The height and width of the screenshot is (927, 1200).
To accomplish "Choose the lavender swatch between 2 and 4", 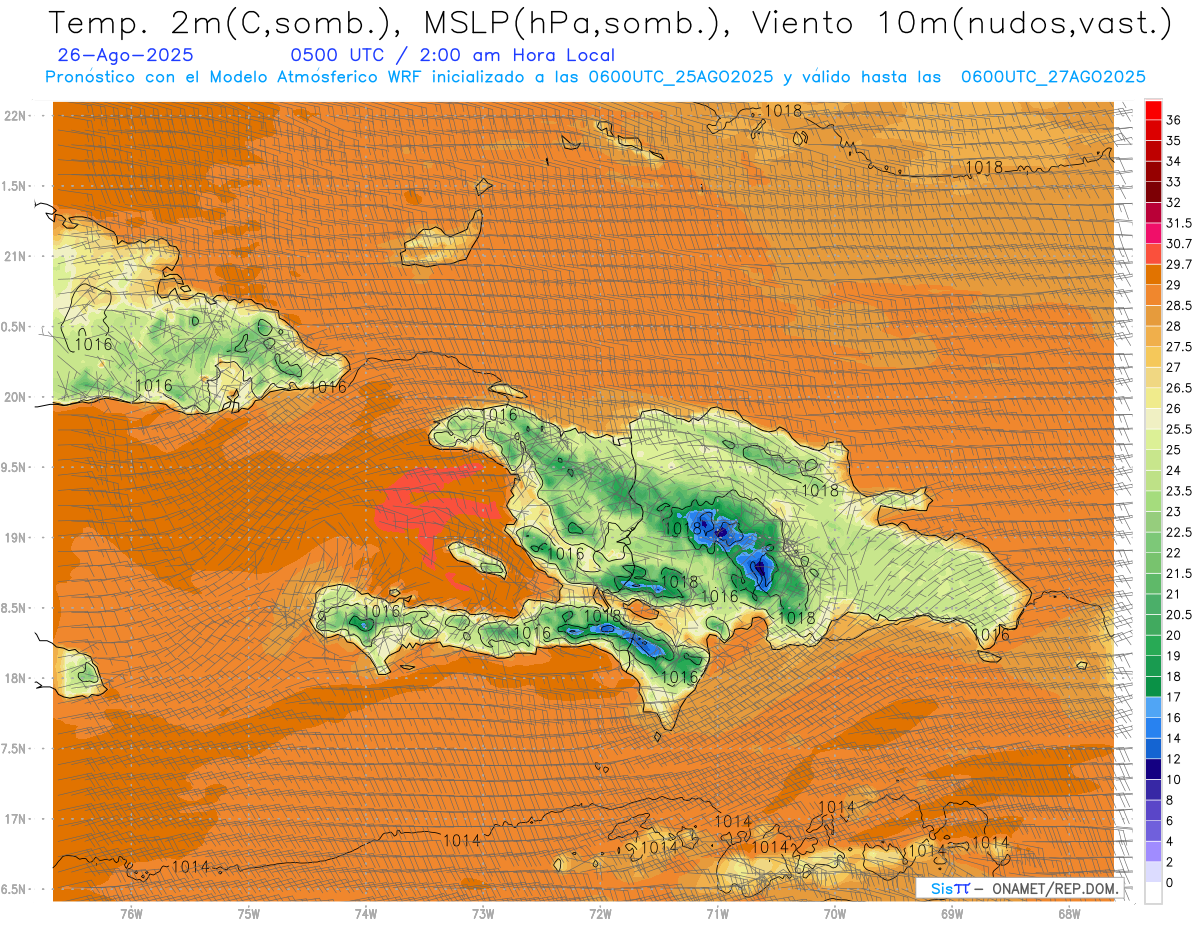I will click(x=1153, y=851).
